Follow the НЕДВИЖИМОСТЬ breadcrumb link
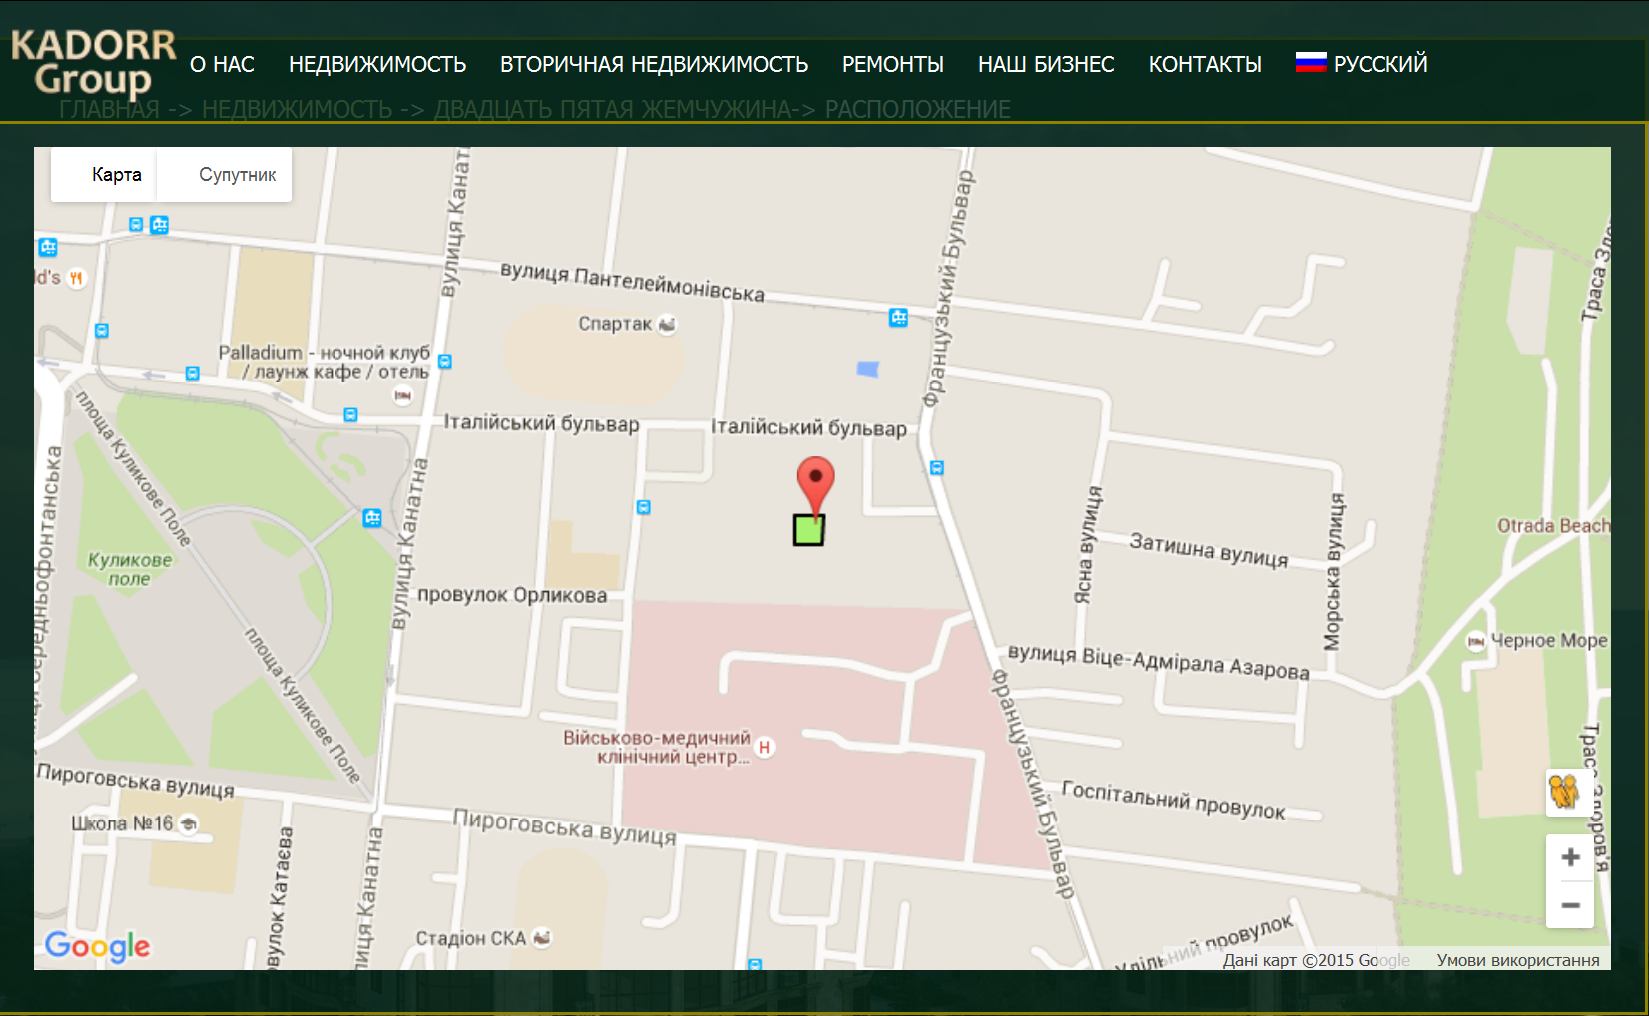Screen dimensions: 1649x1016 point(297,109)
